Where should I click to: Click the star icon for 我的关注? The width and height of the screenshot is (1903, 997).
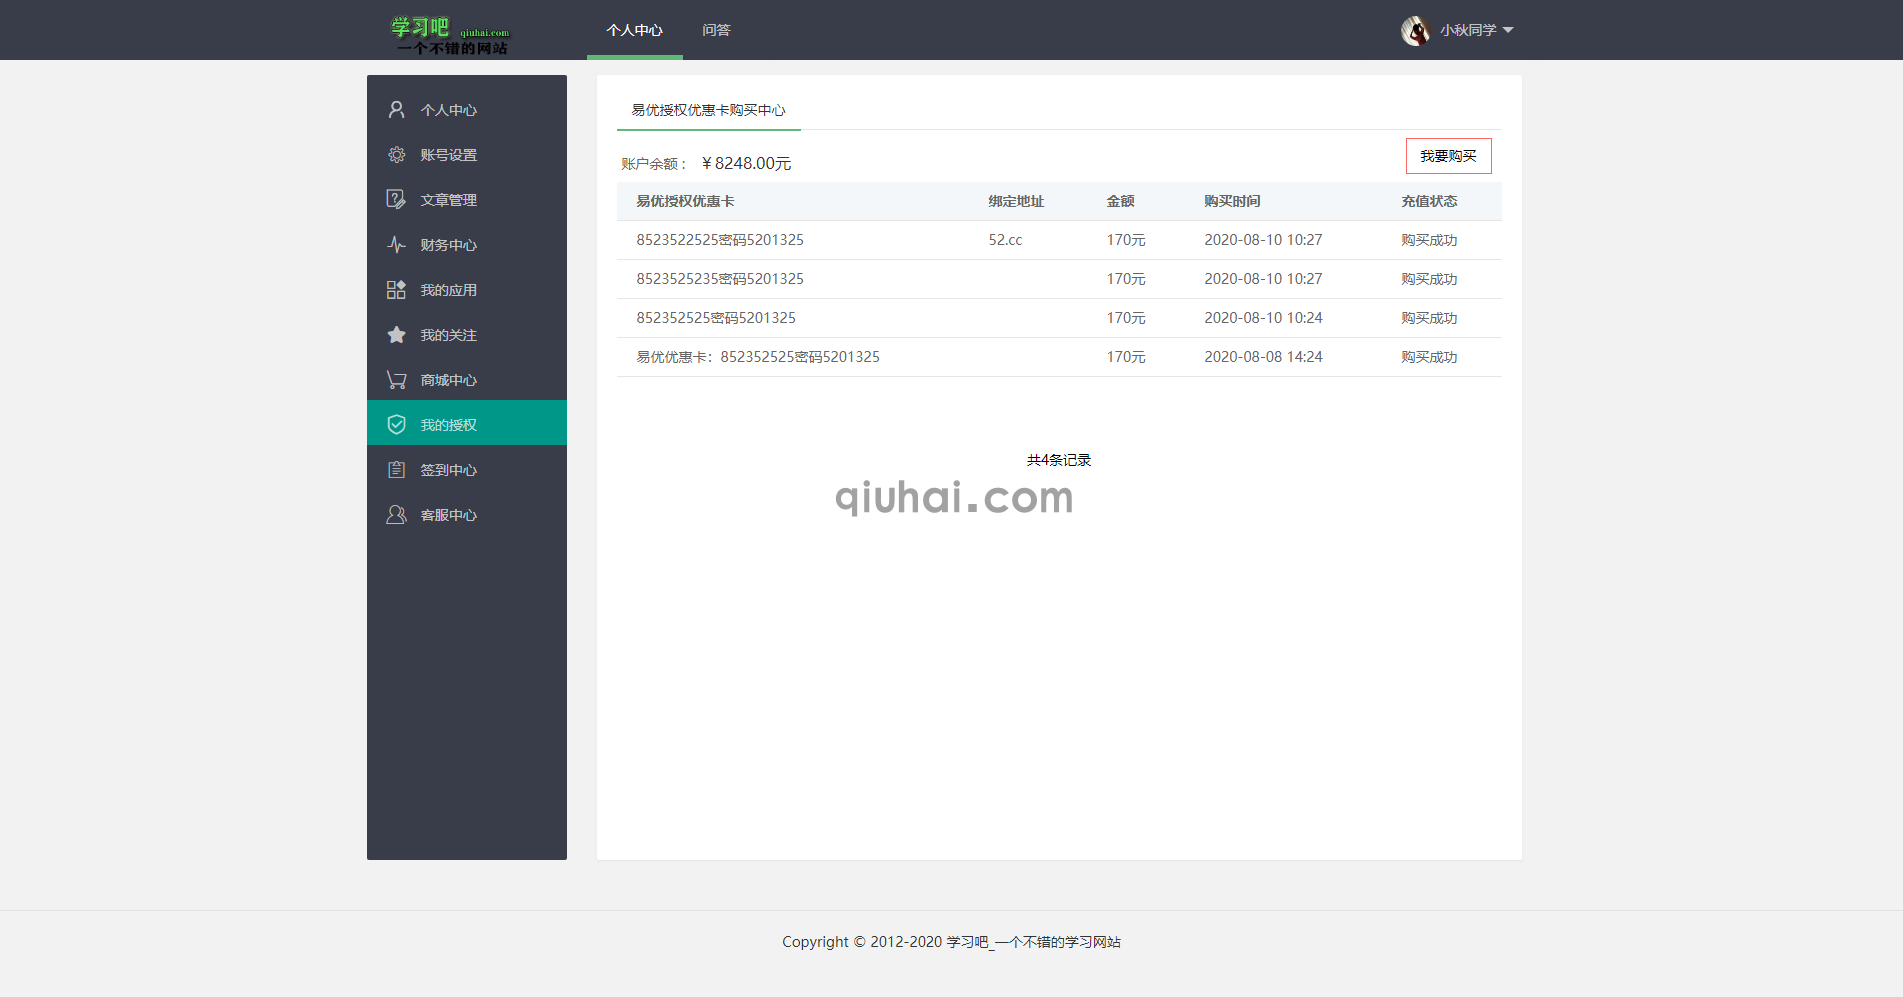(396, 335)
